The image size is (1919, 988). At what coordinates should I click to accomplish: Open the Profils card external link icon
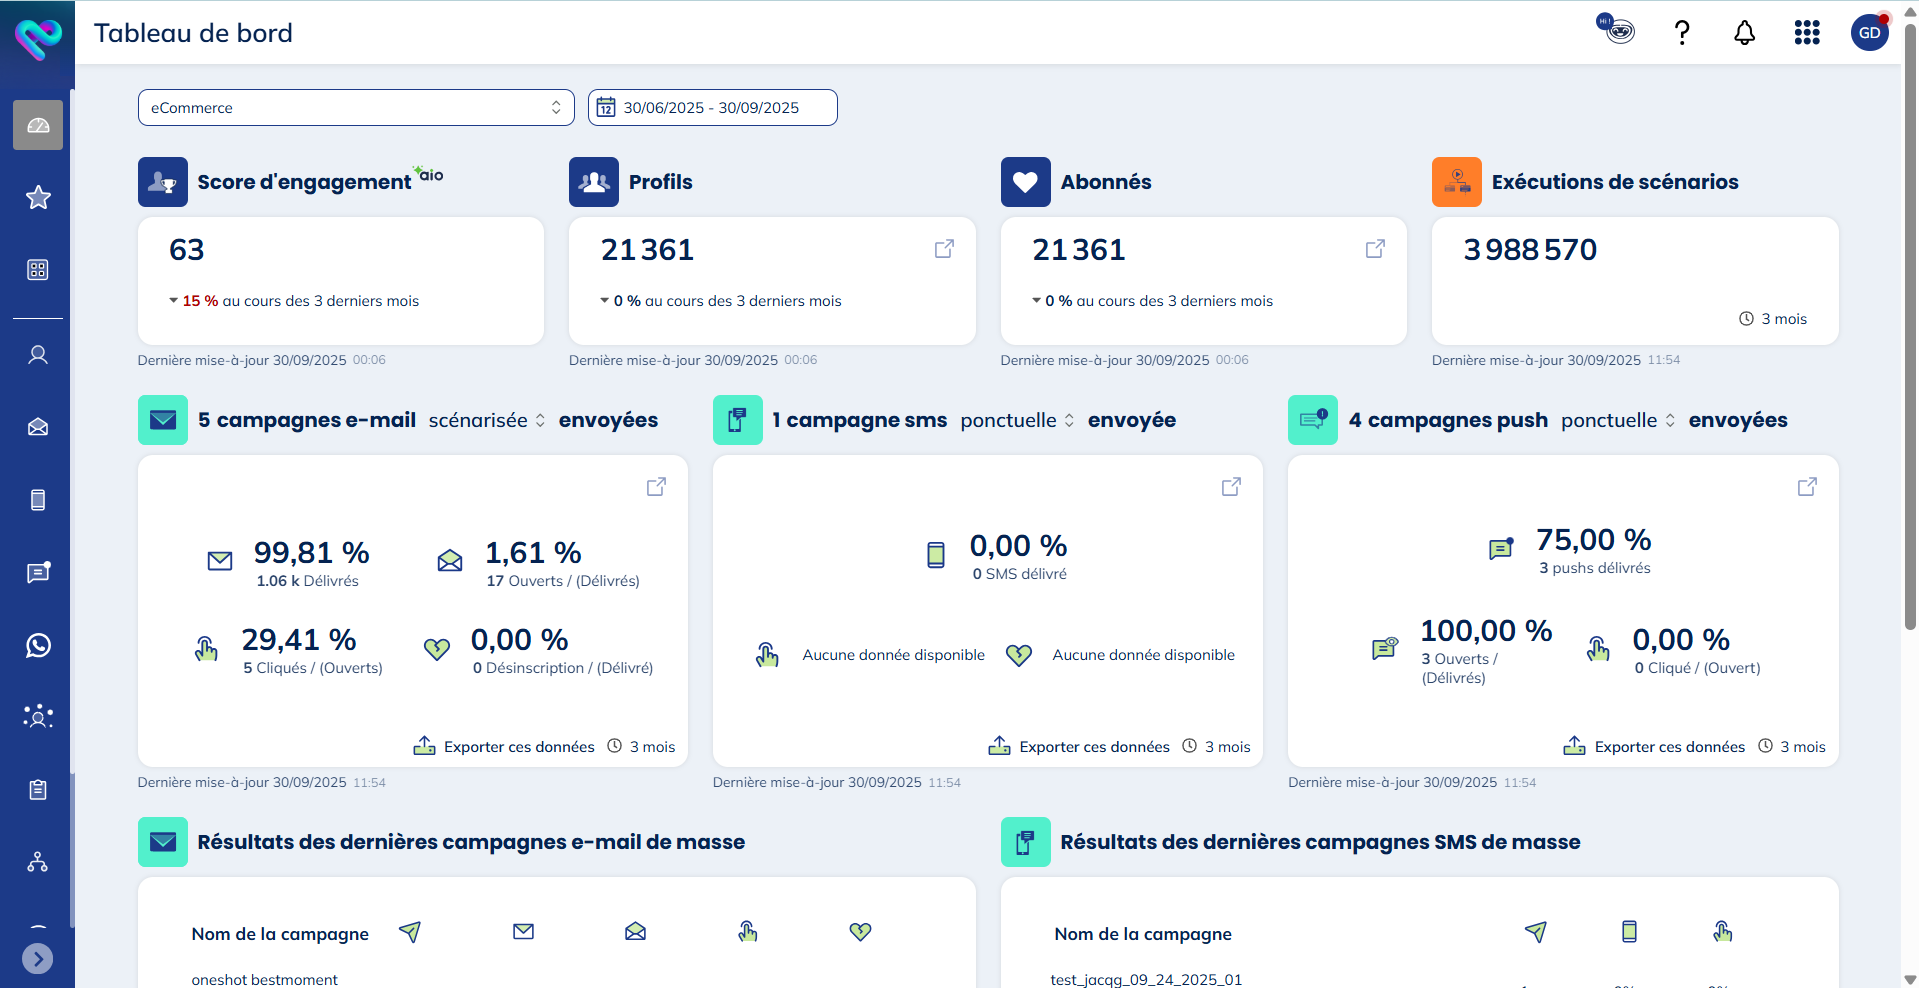click(x=943, y=249)
